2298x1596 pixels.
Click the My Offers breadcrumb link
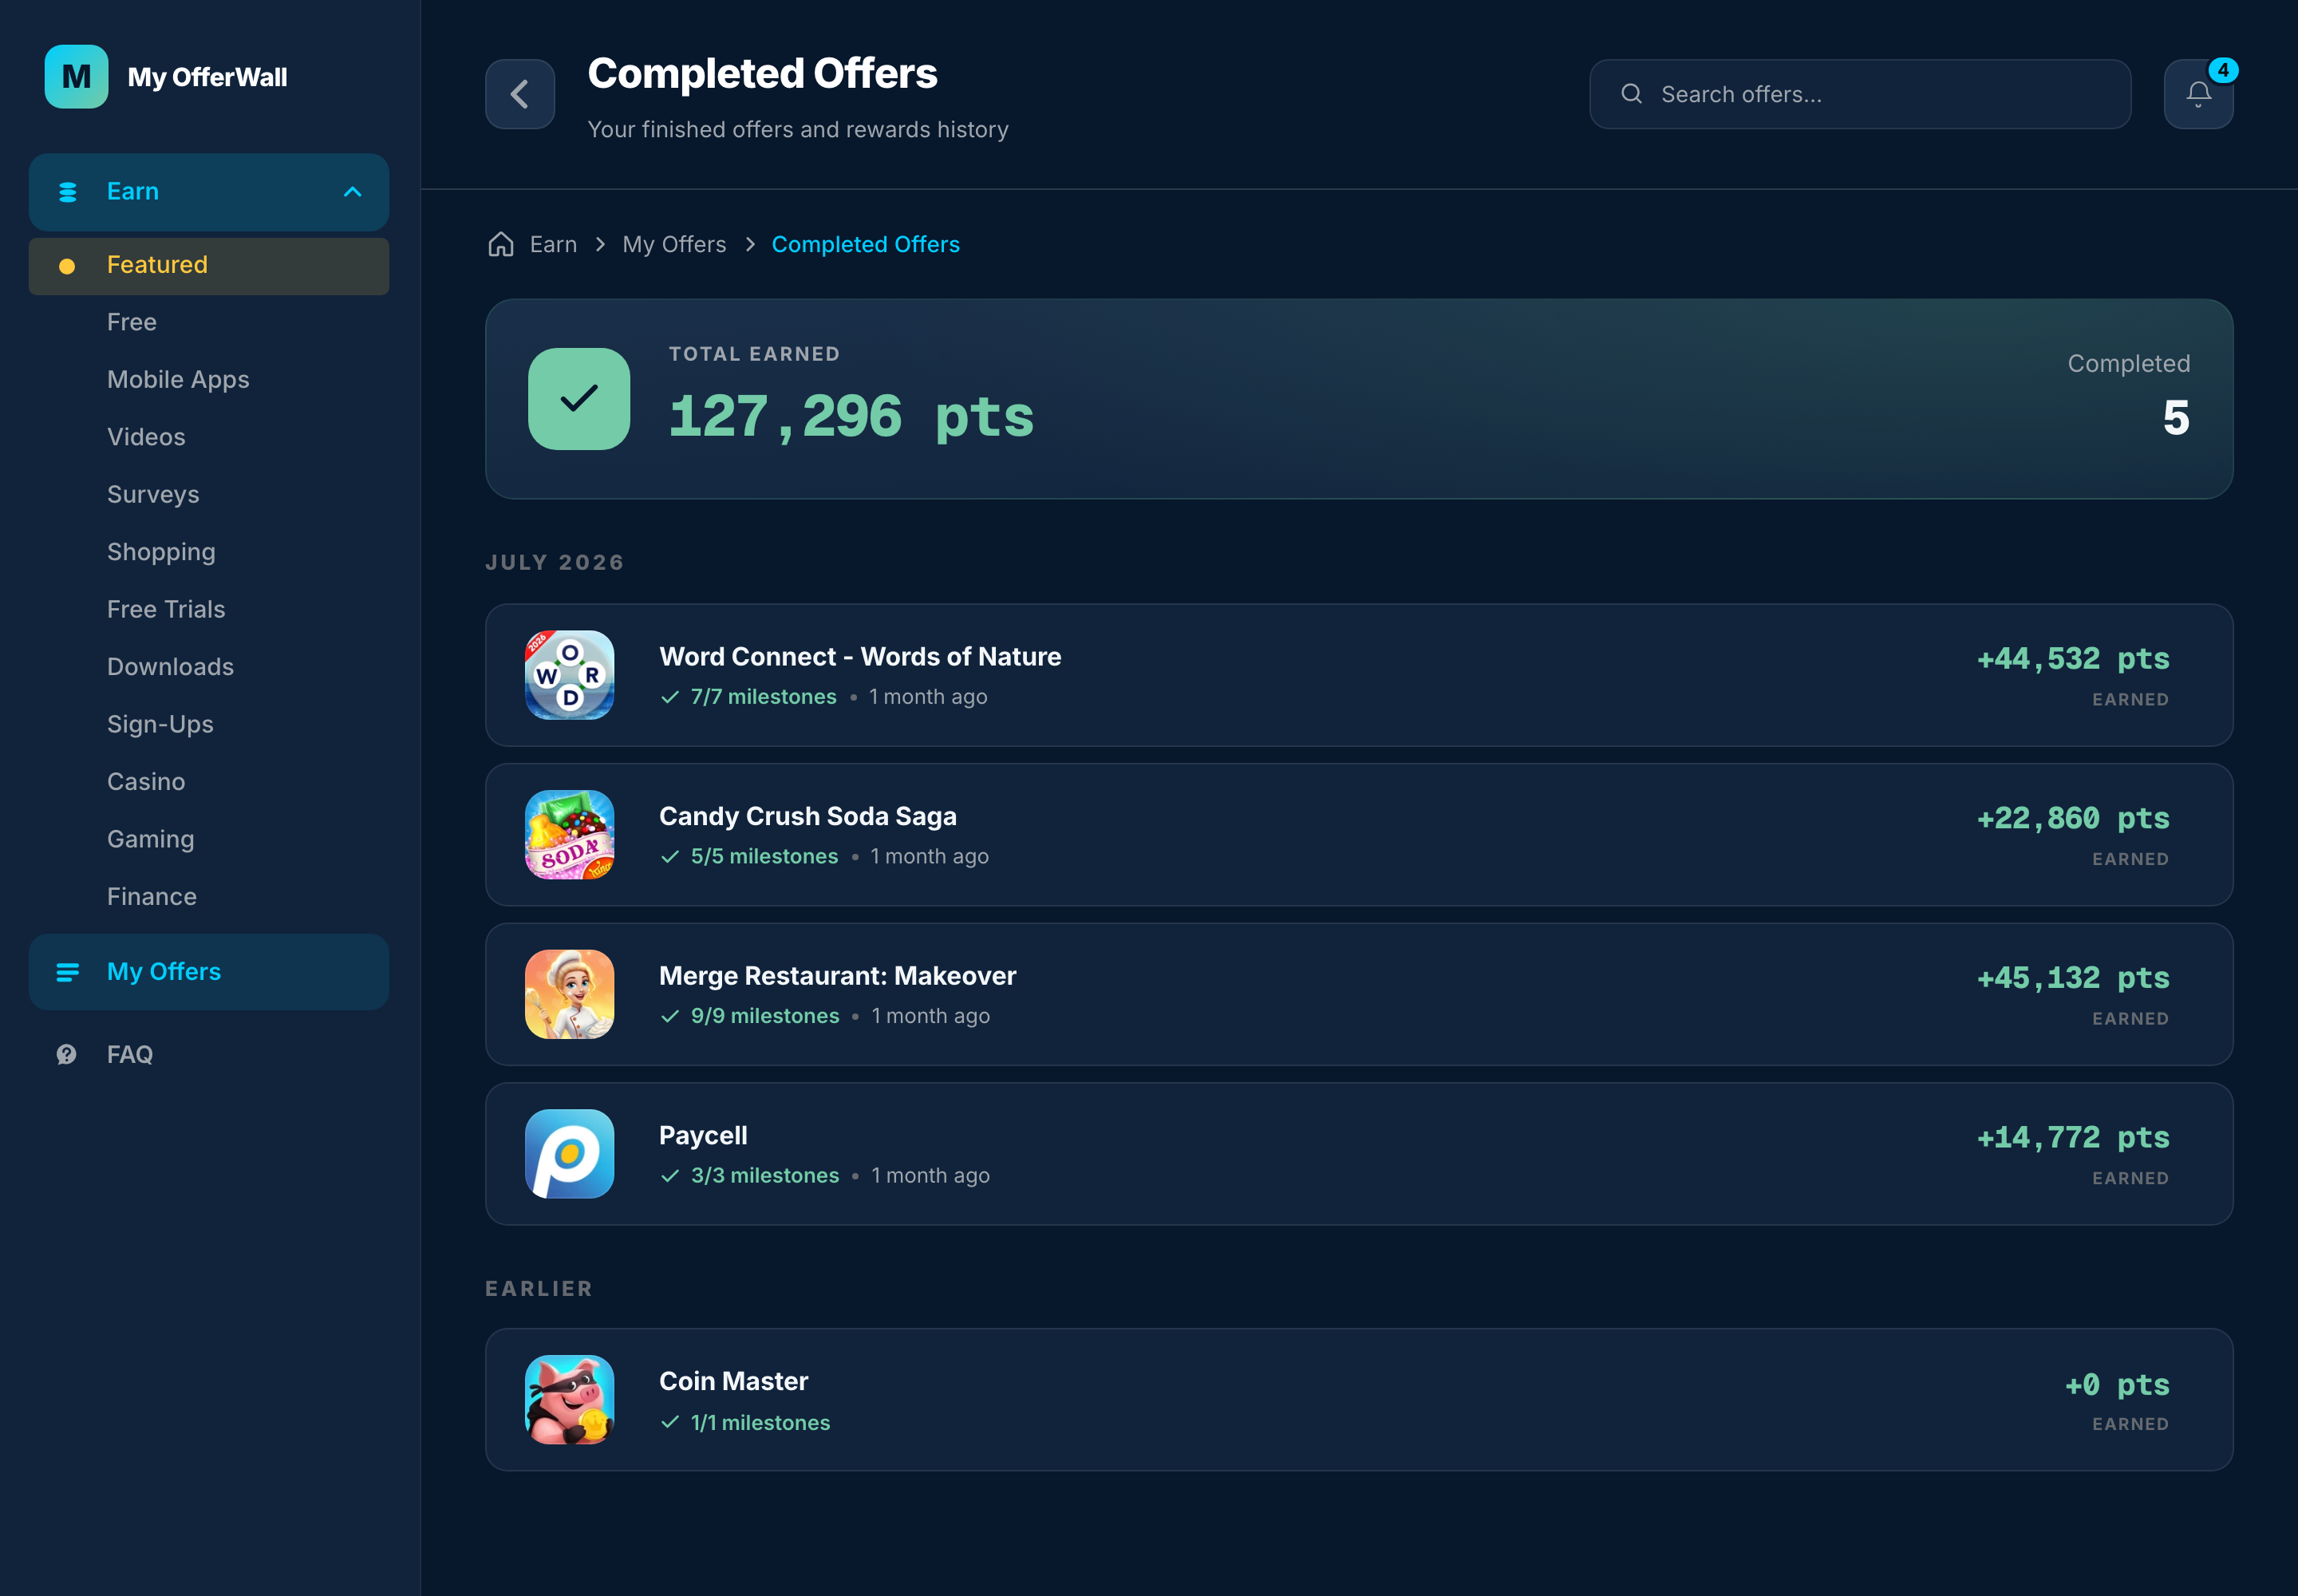pyautogui.click(x=674, y=244)
